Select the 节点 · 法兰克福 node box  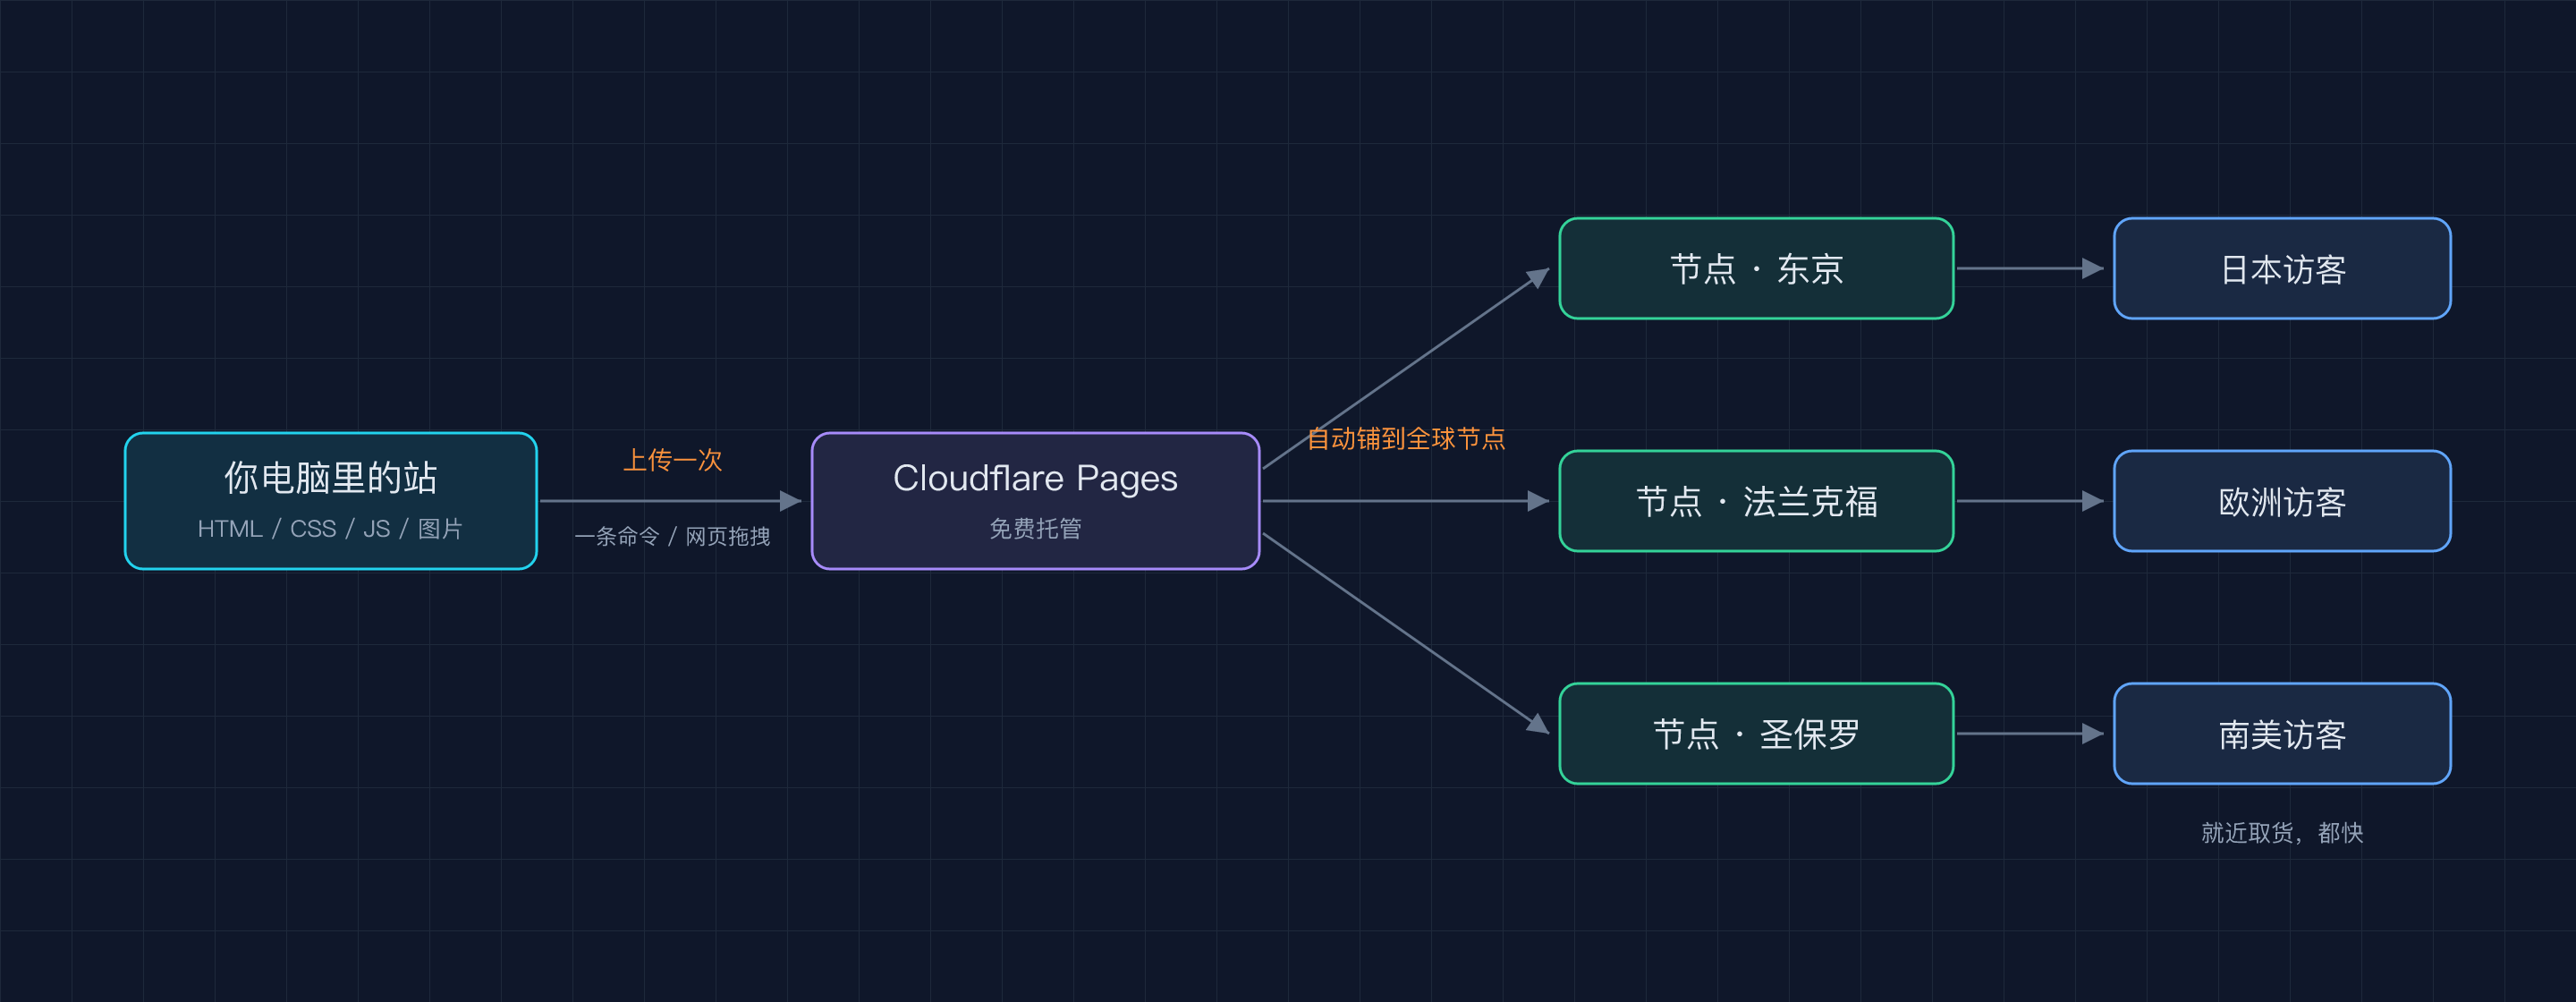pos(1756,501)
